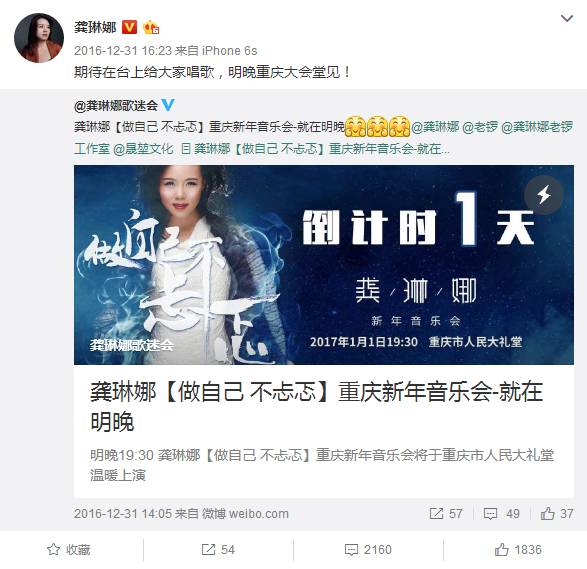Like this post with 1836 likes
The width and height of the screenshot is (587, 569).
coord(518,550)
